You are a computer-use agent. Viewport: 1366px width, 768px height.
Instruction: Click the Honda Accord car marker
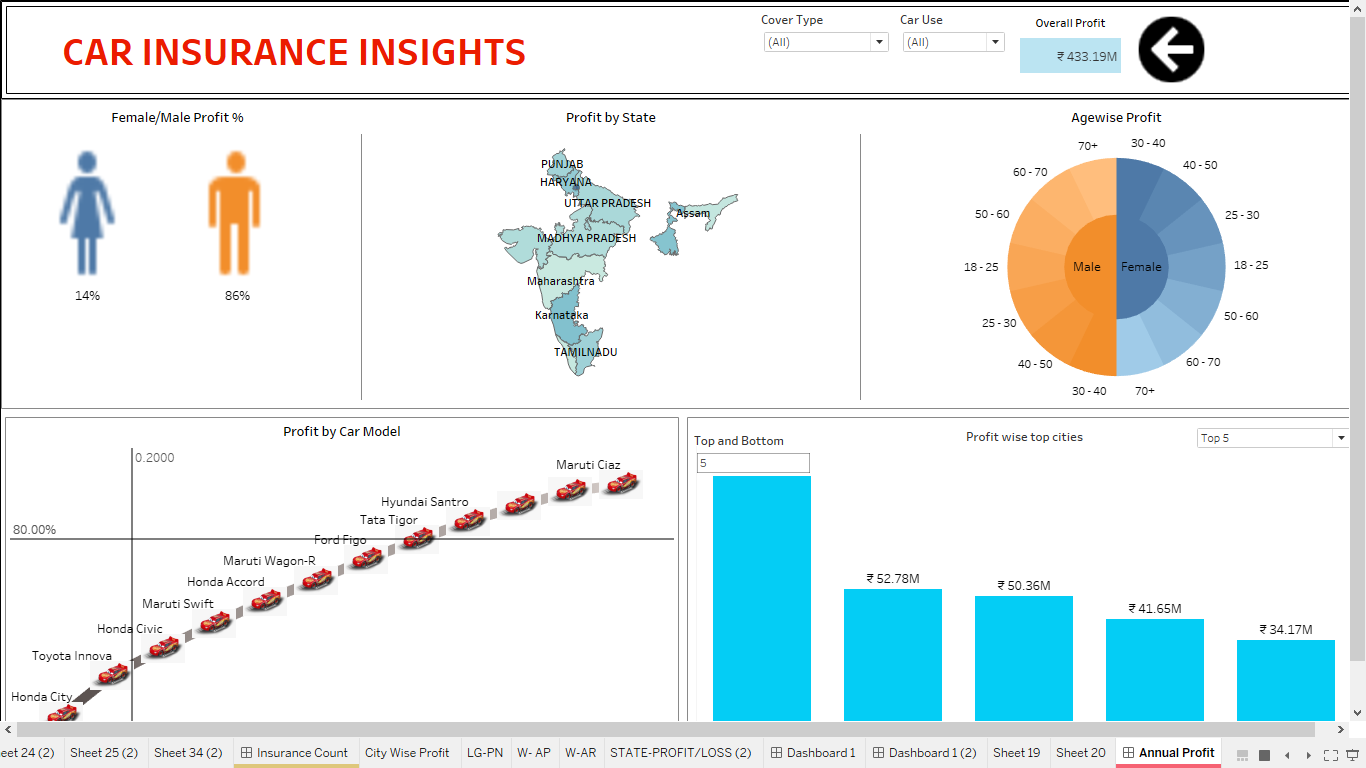tap(265, 600)
